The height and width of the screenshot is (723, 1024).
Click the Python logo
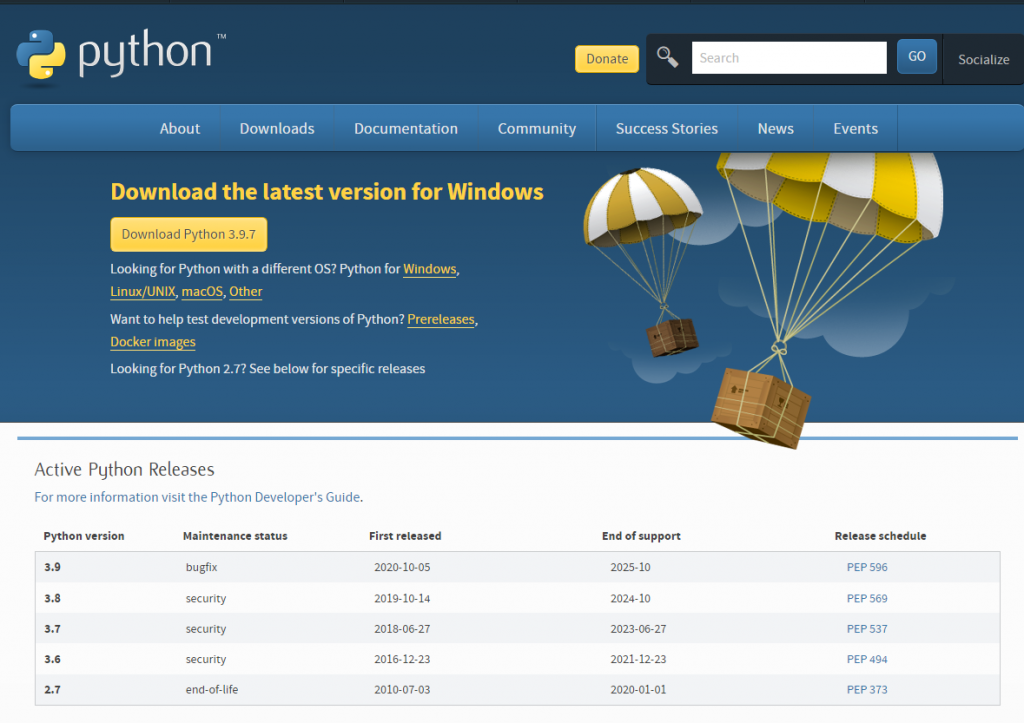point(121,56)
